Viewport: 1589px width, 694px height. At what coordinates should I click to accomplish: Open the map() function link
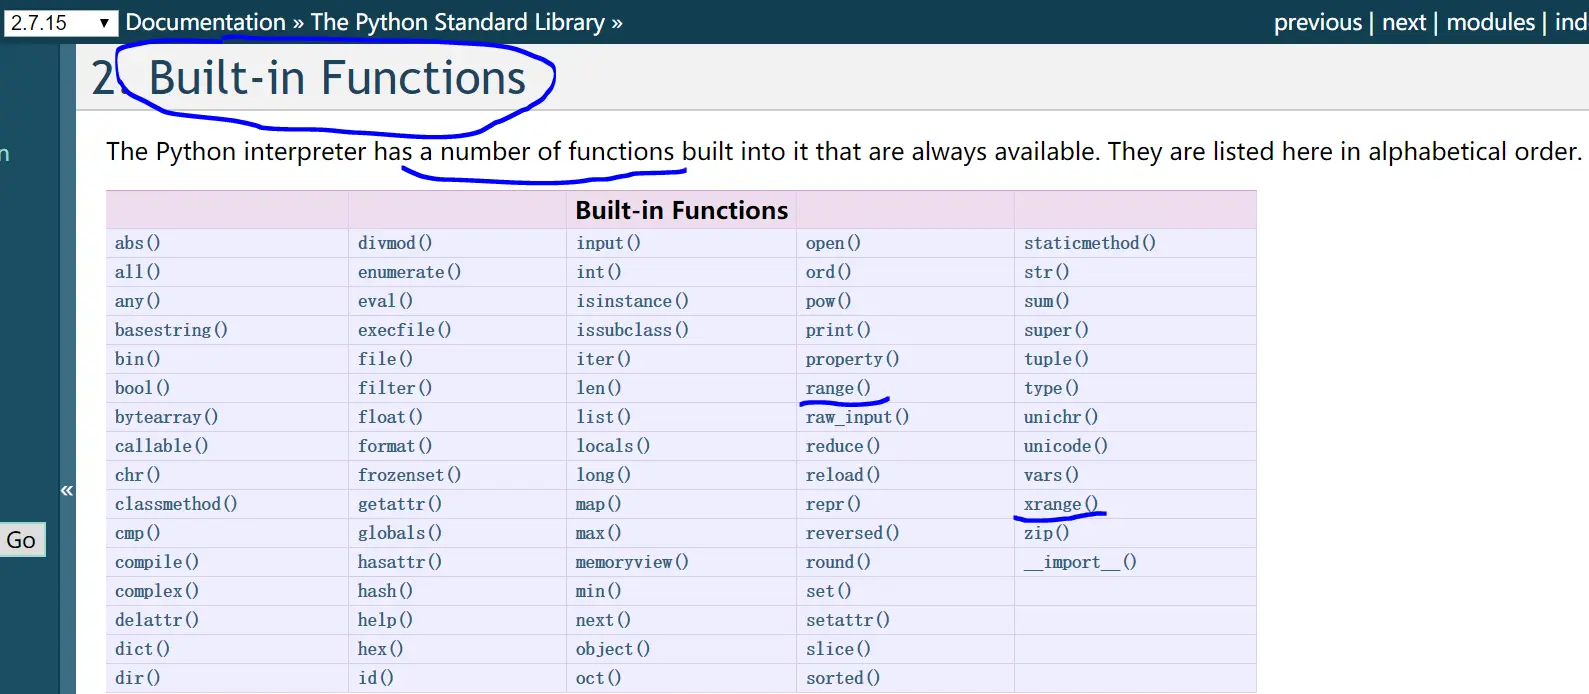pos(598,504)
